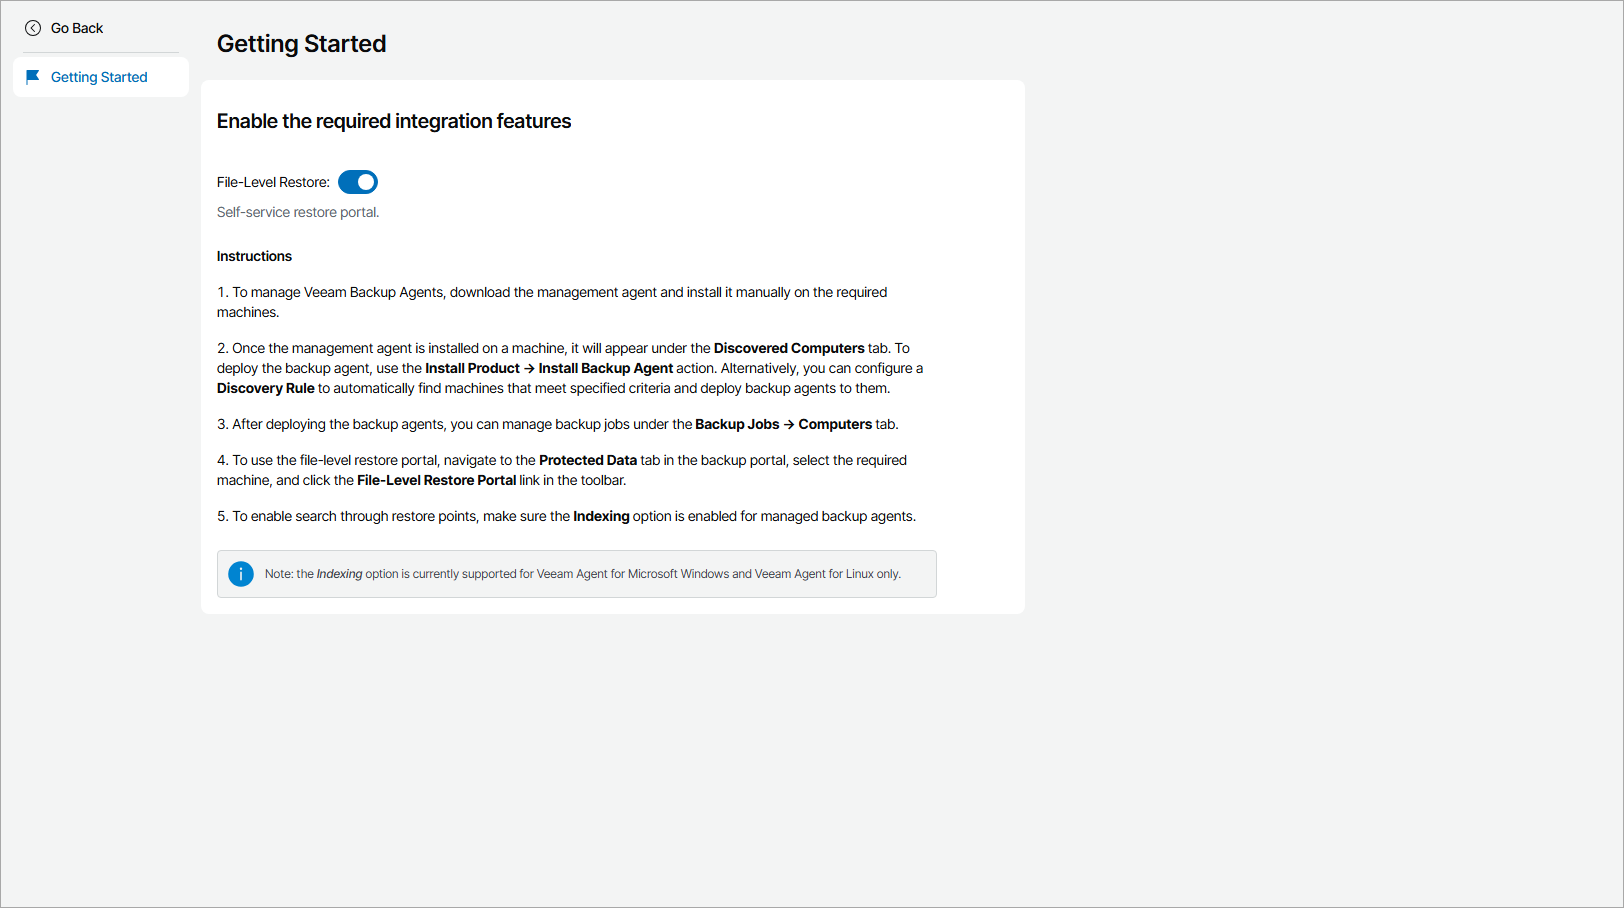This screenshot has height=908, width=1624.
Task: Click the 'Self-service restore portal.' description text
Action: coord(298,212)
